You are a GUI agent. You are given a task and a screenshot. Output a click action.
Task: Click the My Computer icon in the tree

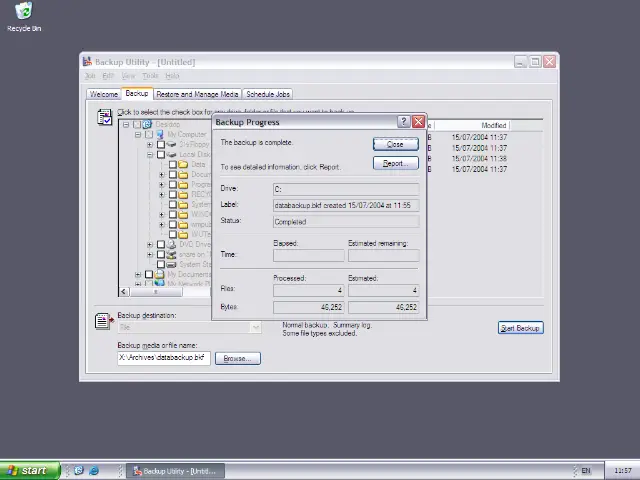pos(159,134)
